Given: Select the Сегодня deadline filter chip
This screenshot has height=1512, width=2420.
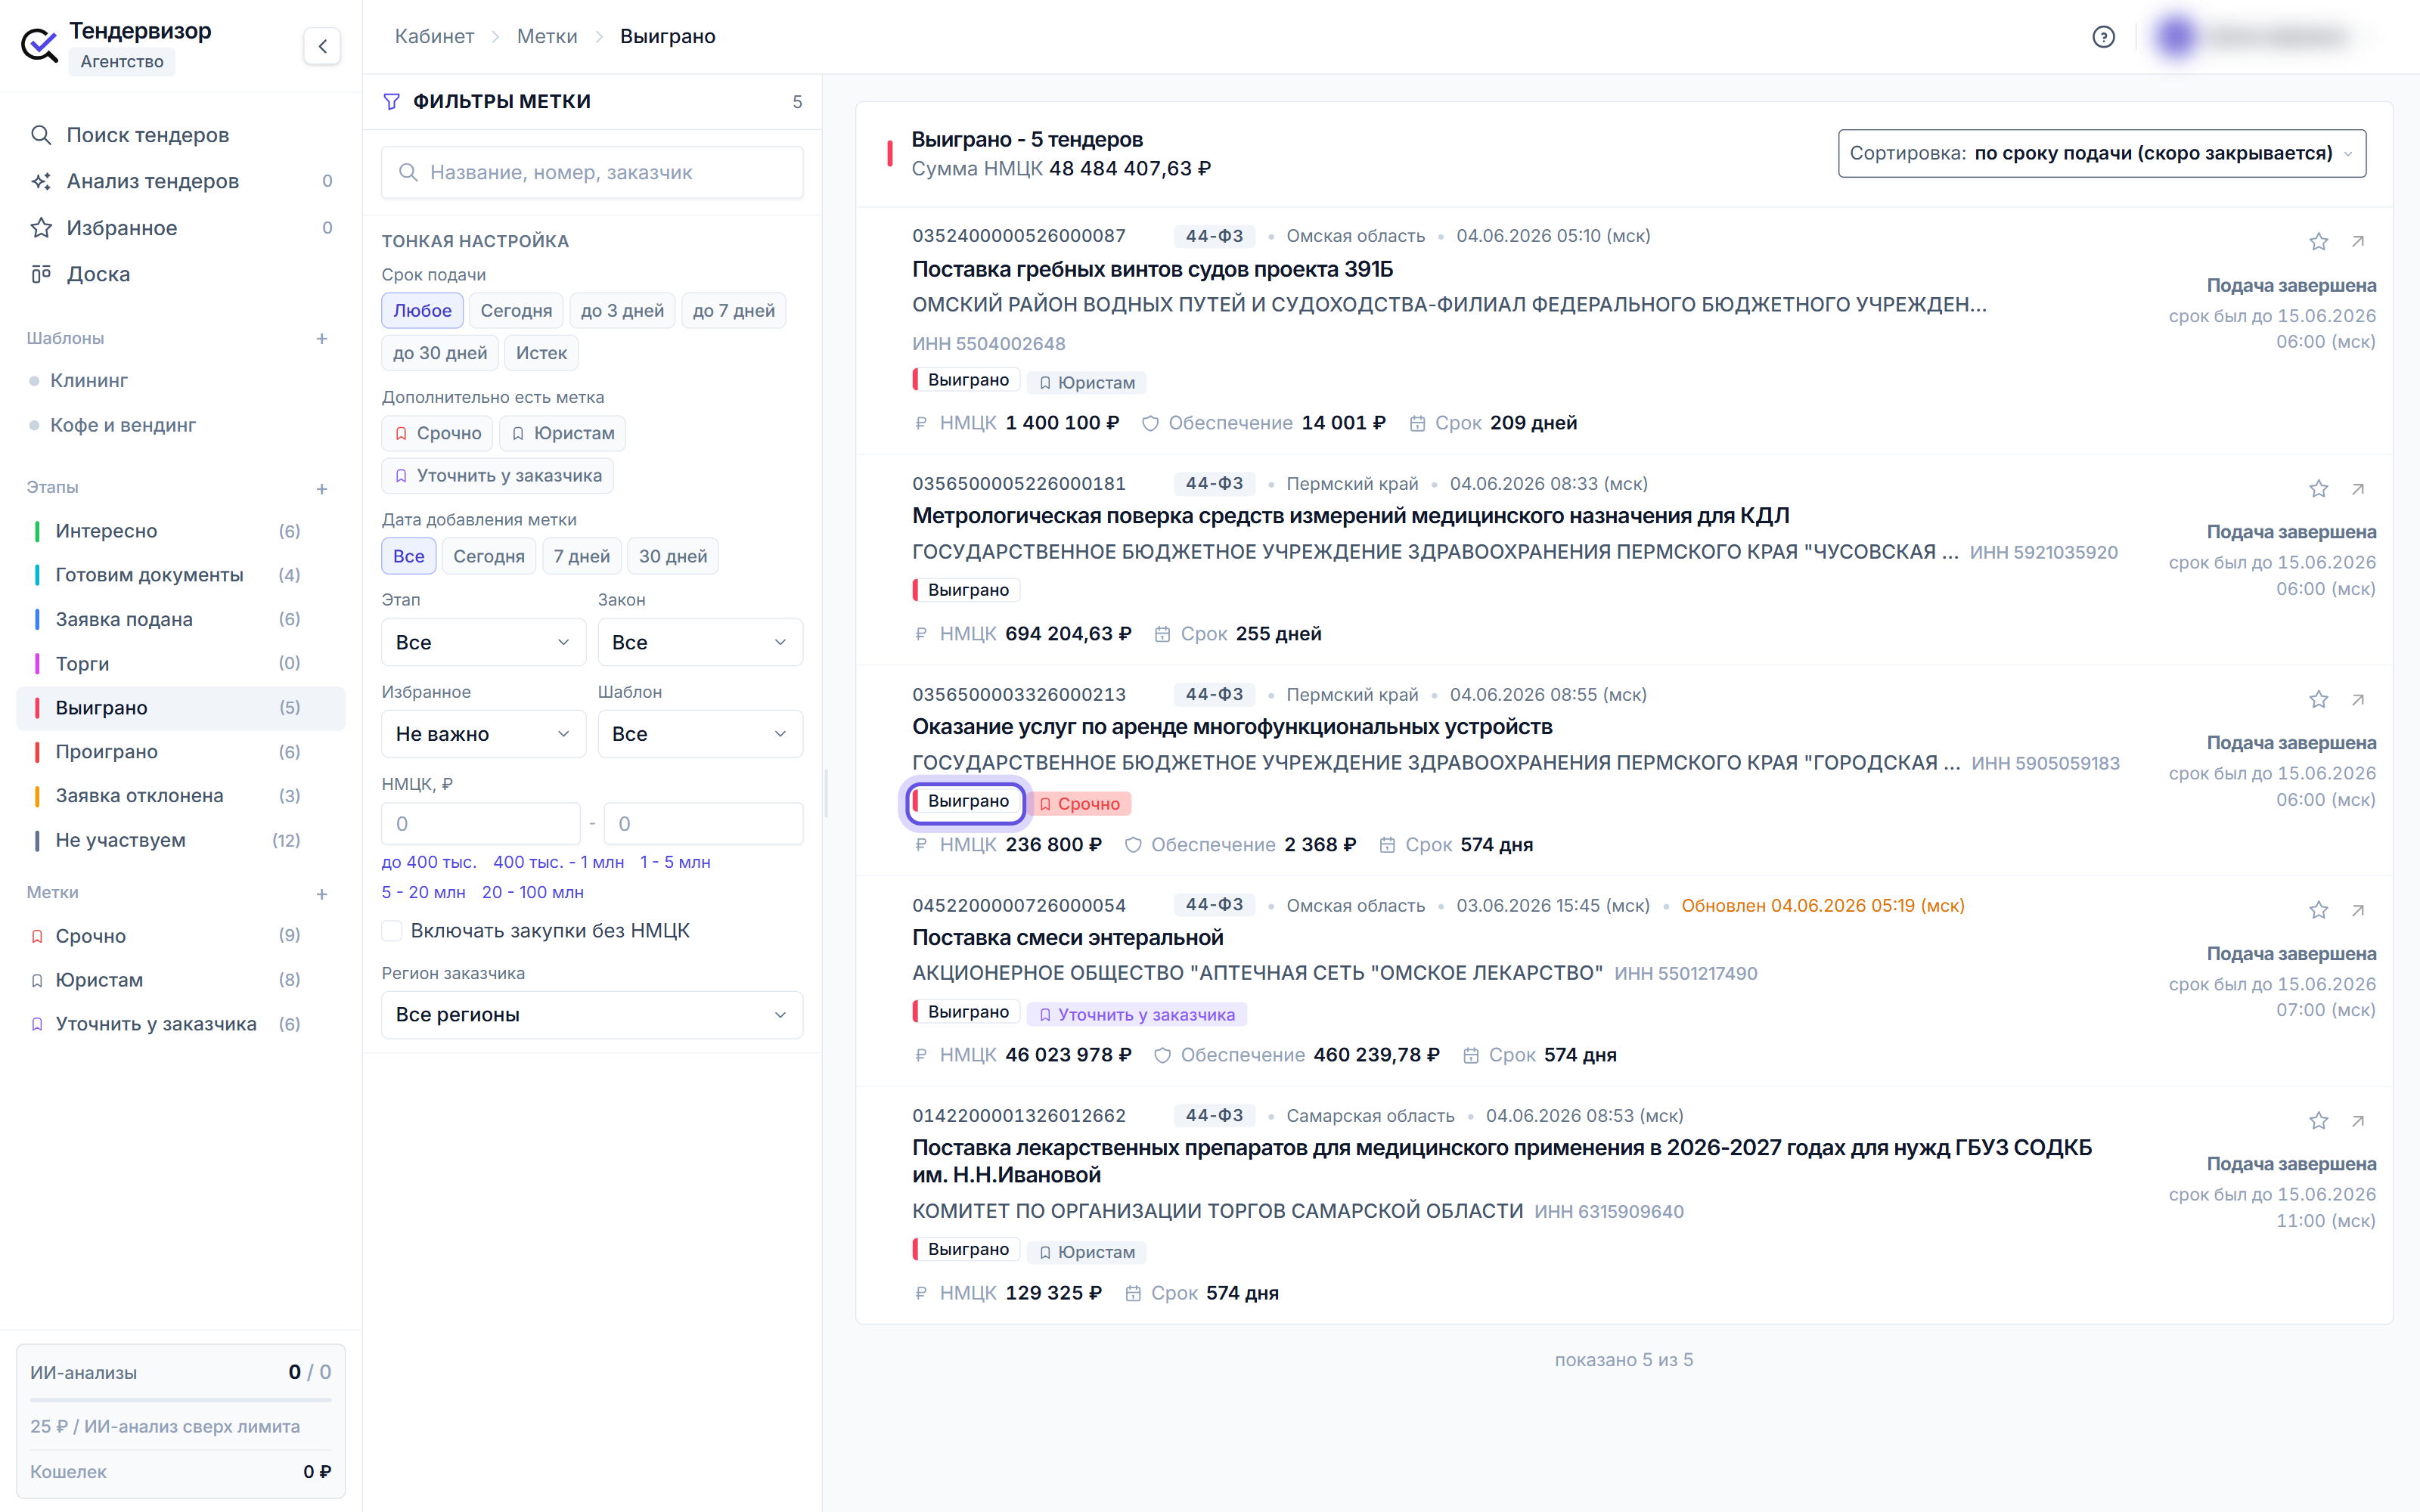Looking at the screenshot, I should click(x=516, y=311).
